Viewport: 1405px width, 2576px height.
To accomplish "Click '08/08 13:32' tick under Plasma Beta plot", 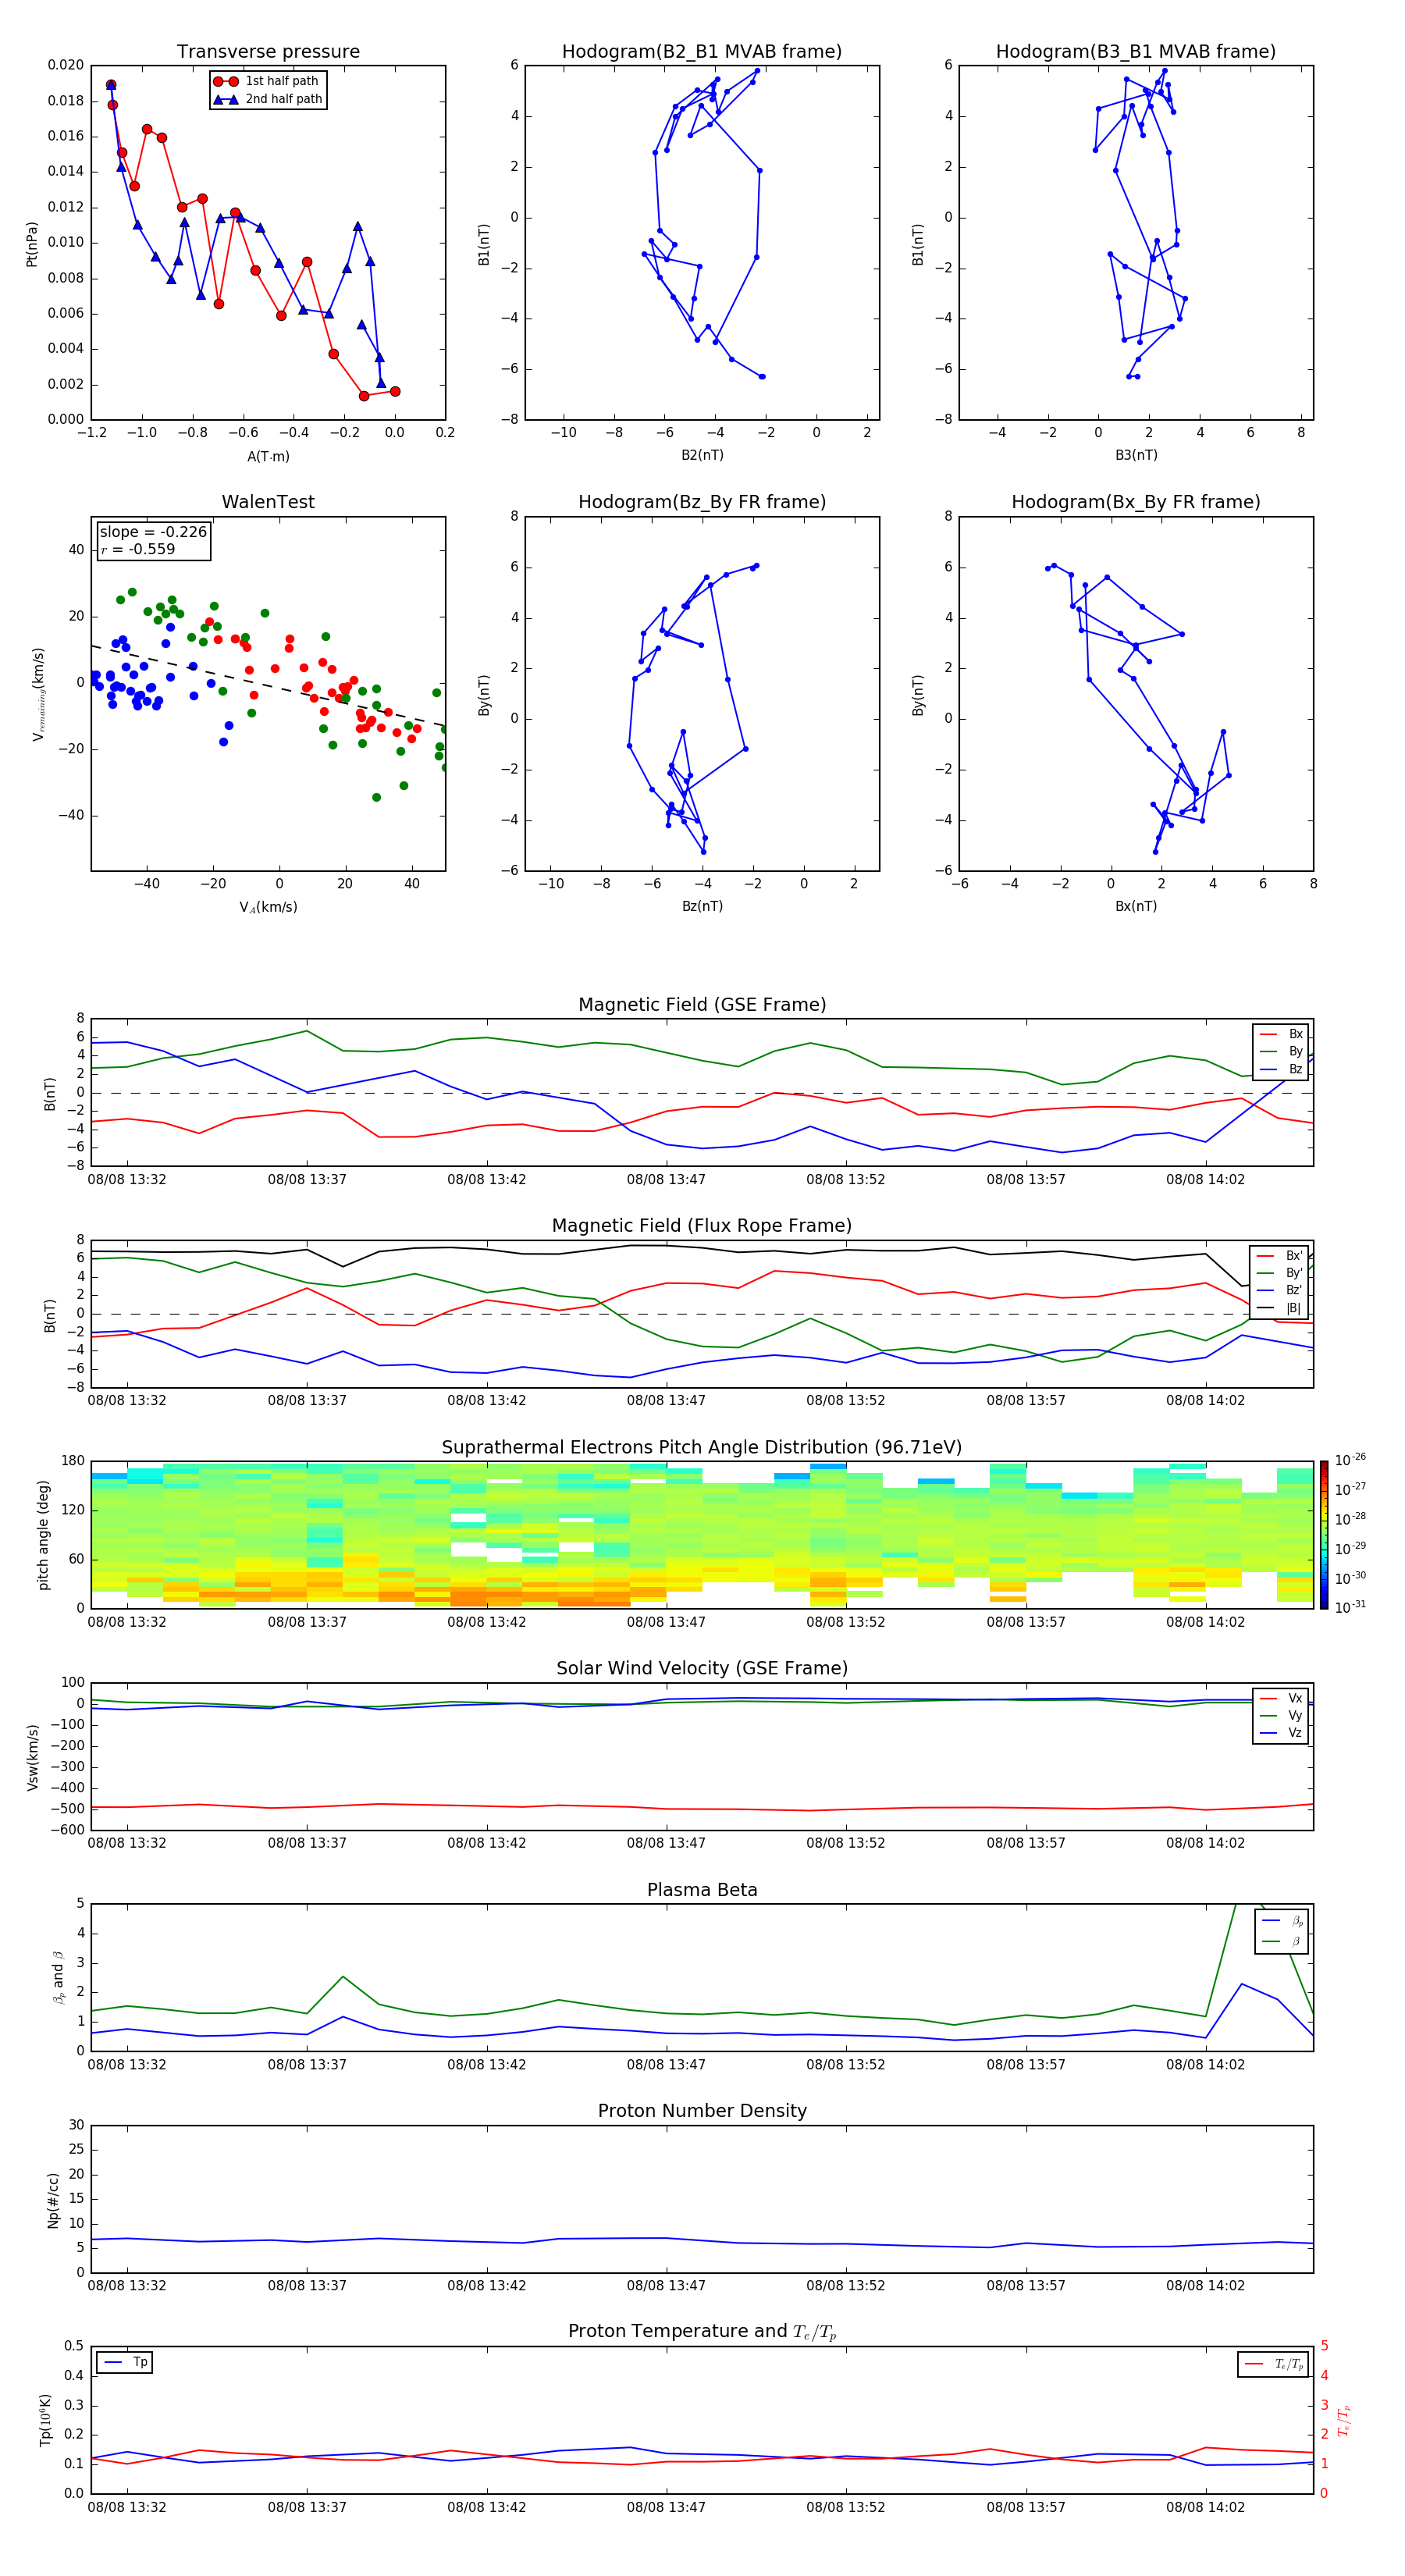I will pyautogui.click(x=127, y=2064).
